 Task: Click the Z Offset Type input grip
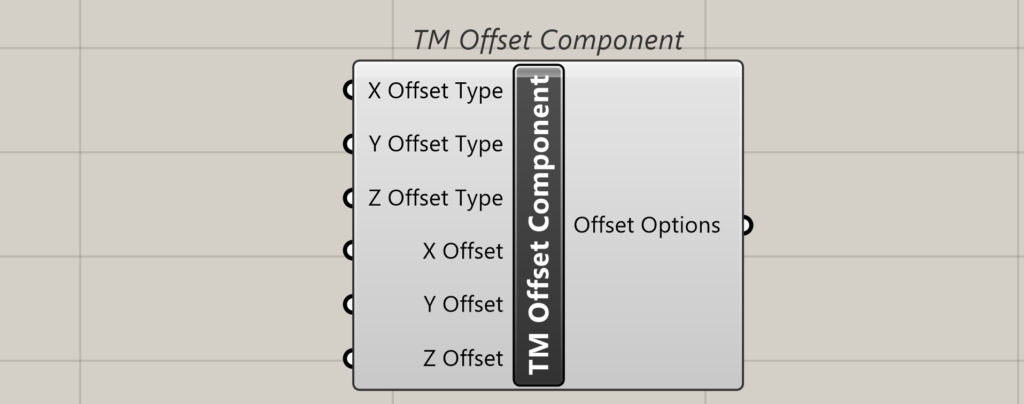[349, 198]
